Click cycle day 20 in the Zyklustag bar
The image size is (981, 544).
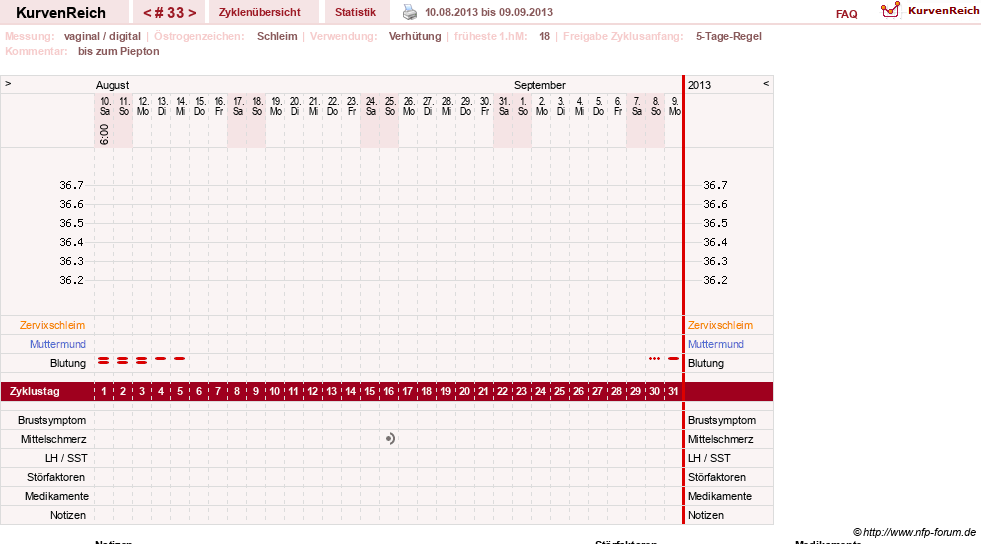[464, 391]
